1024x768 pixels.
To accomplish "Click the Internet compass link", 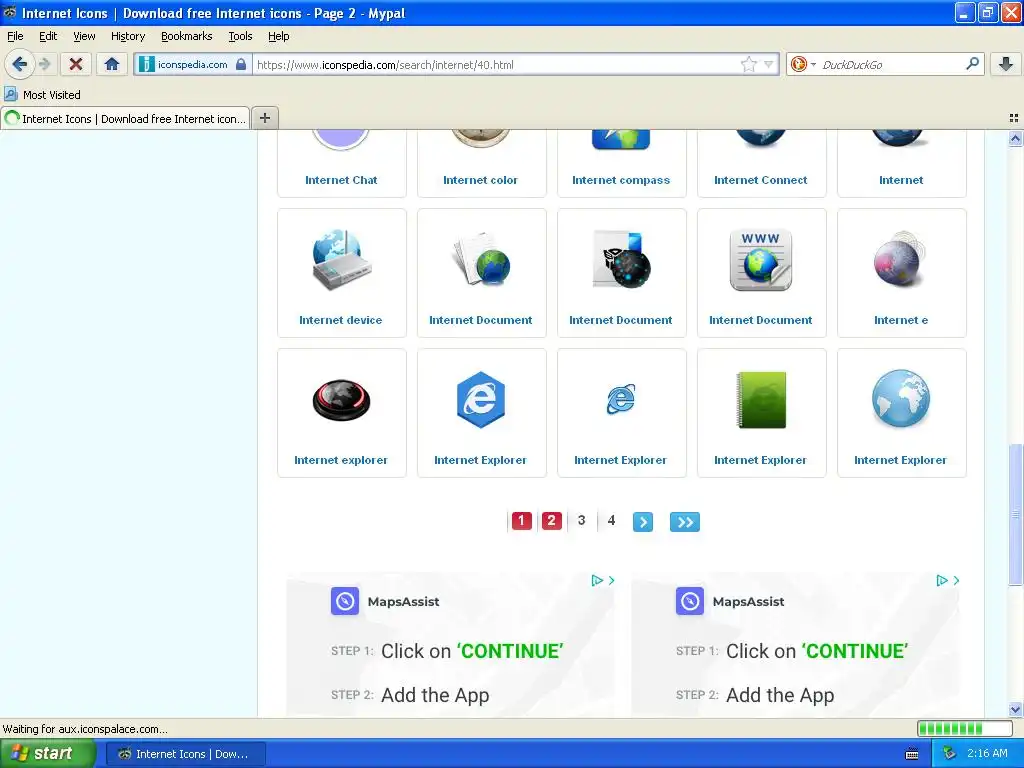I will (621, 180).
